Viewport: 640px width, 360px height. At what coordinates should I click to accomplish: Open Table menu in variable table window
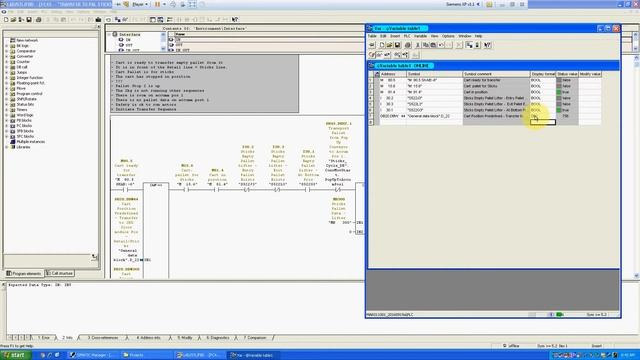coord(372,36)
